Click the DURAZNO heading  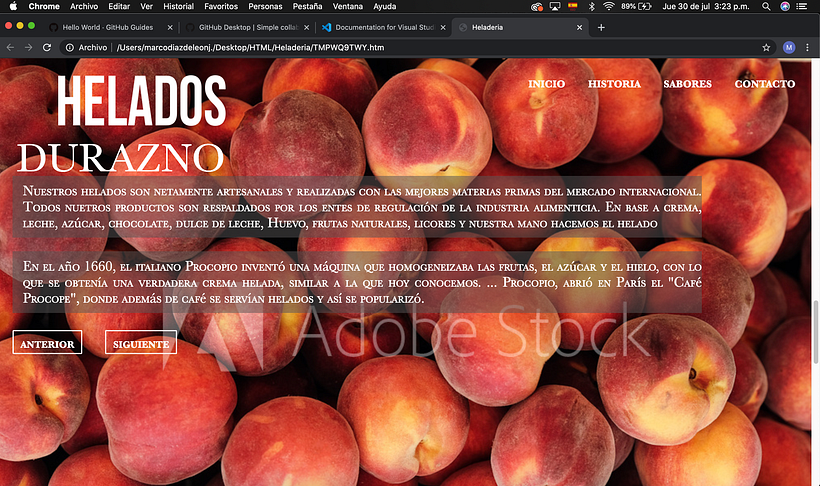[x=120, y=157]
